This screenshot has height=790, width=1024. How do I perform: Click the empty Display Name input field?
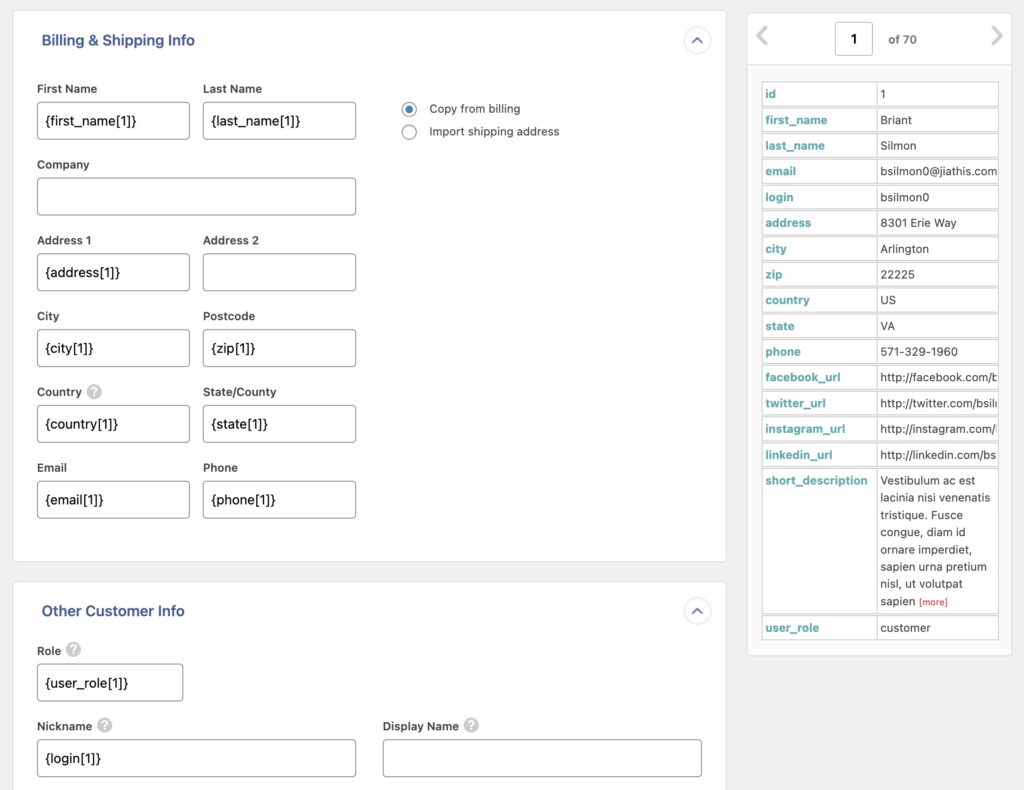coord(541,758)
